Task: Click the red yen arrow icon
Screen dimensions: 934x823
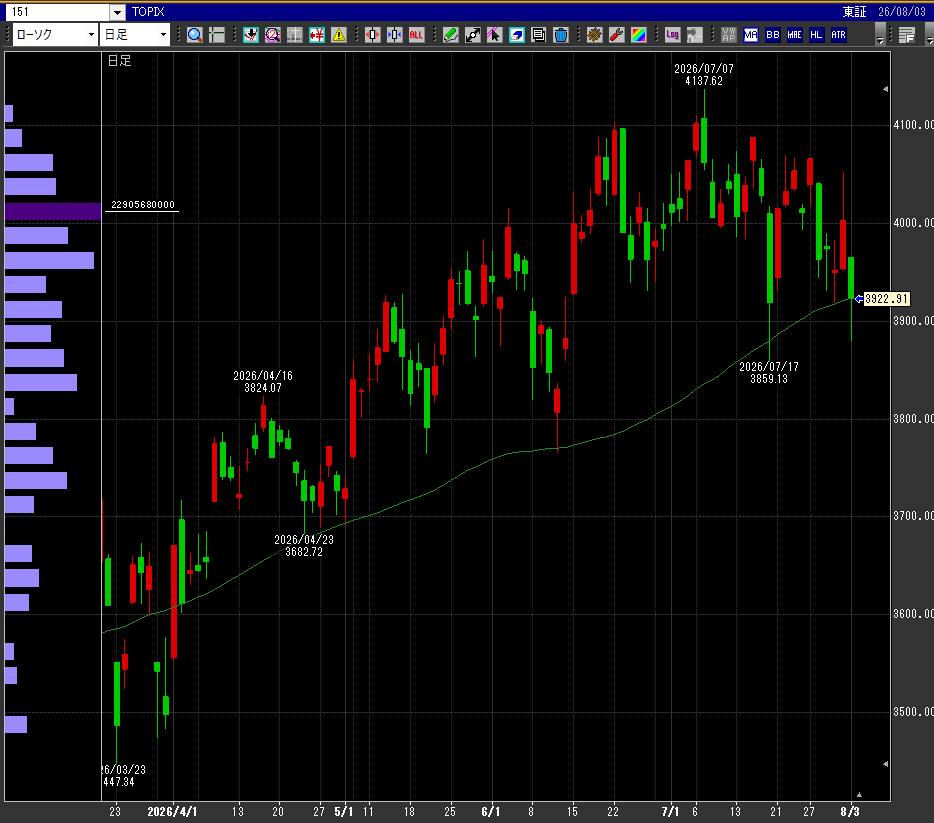Action: pyautogui.click(x=317, y=35)
